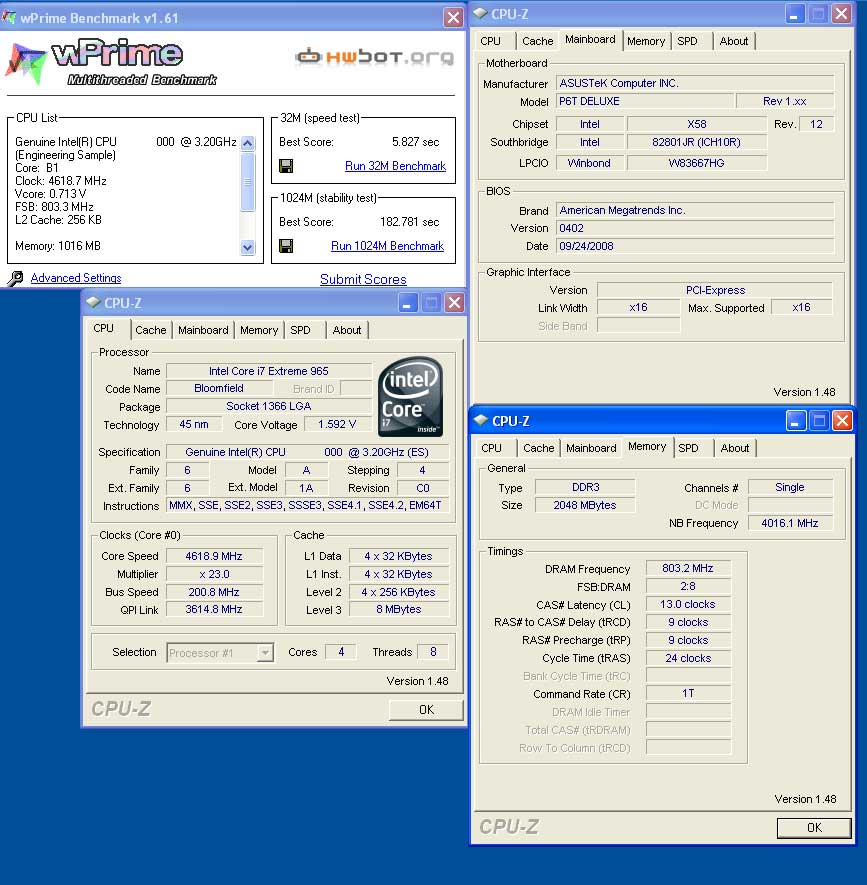This screenshot has height=885, width=867.
Task: Switch to Mainboard tab in CPU window
Action: pos(203,330)
